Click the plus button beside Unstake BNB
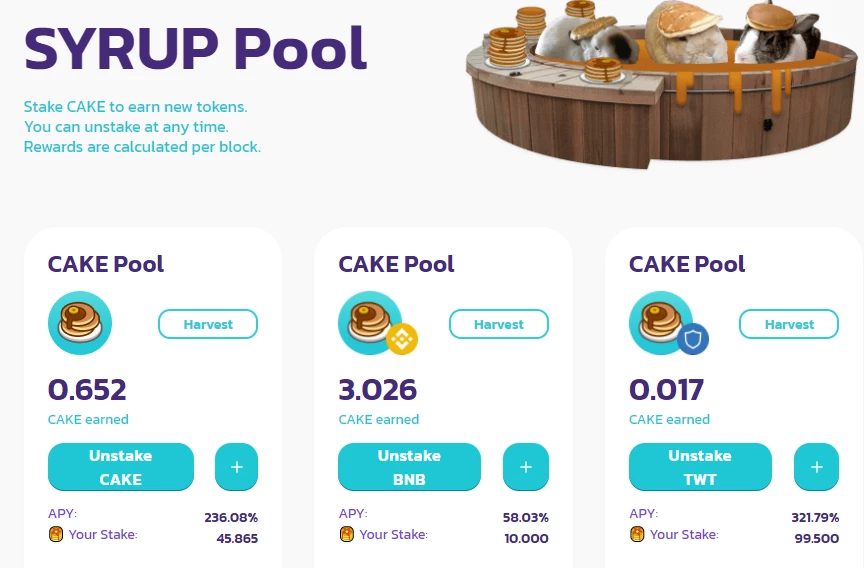This screenshot has width=864, height=568. click(x=526, y=467)
